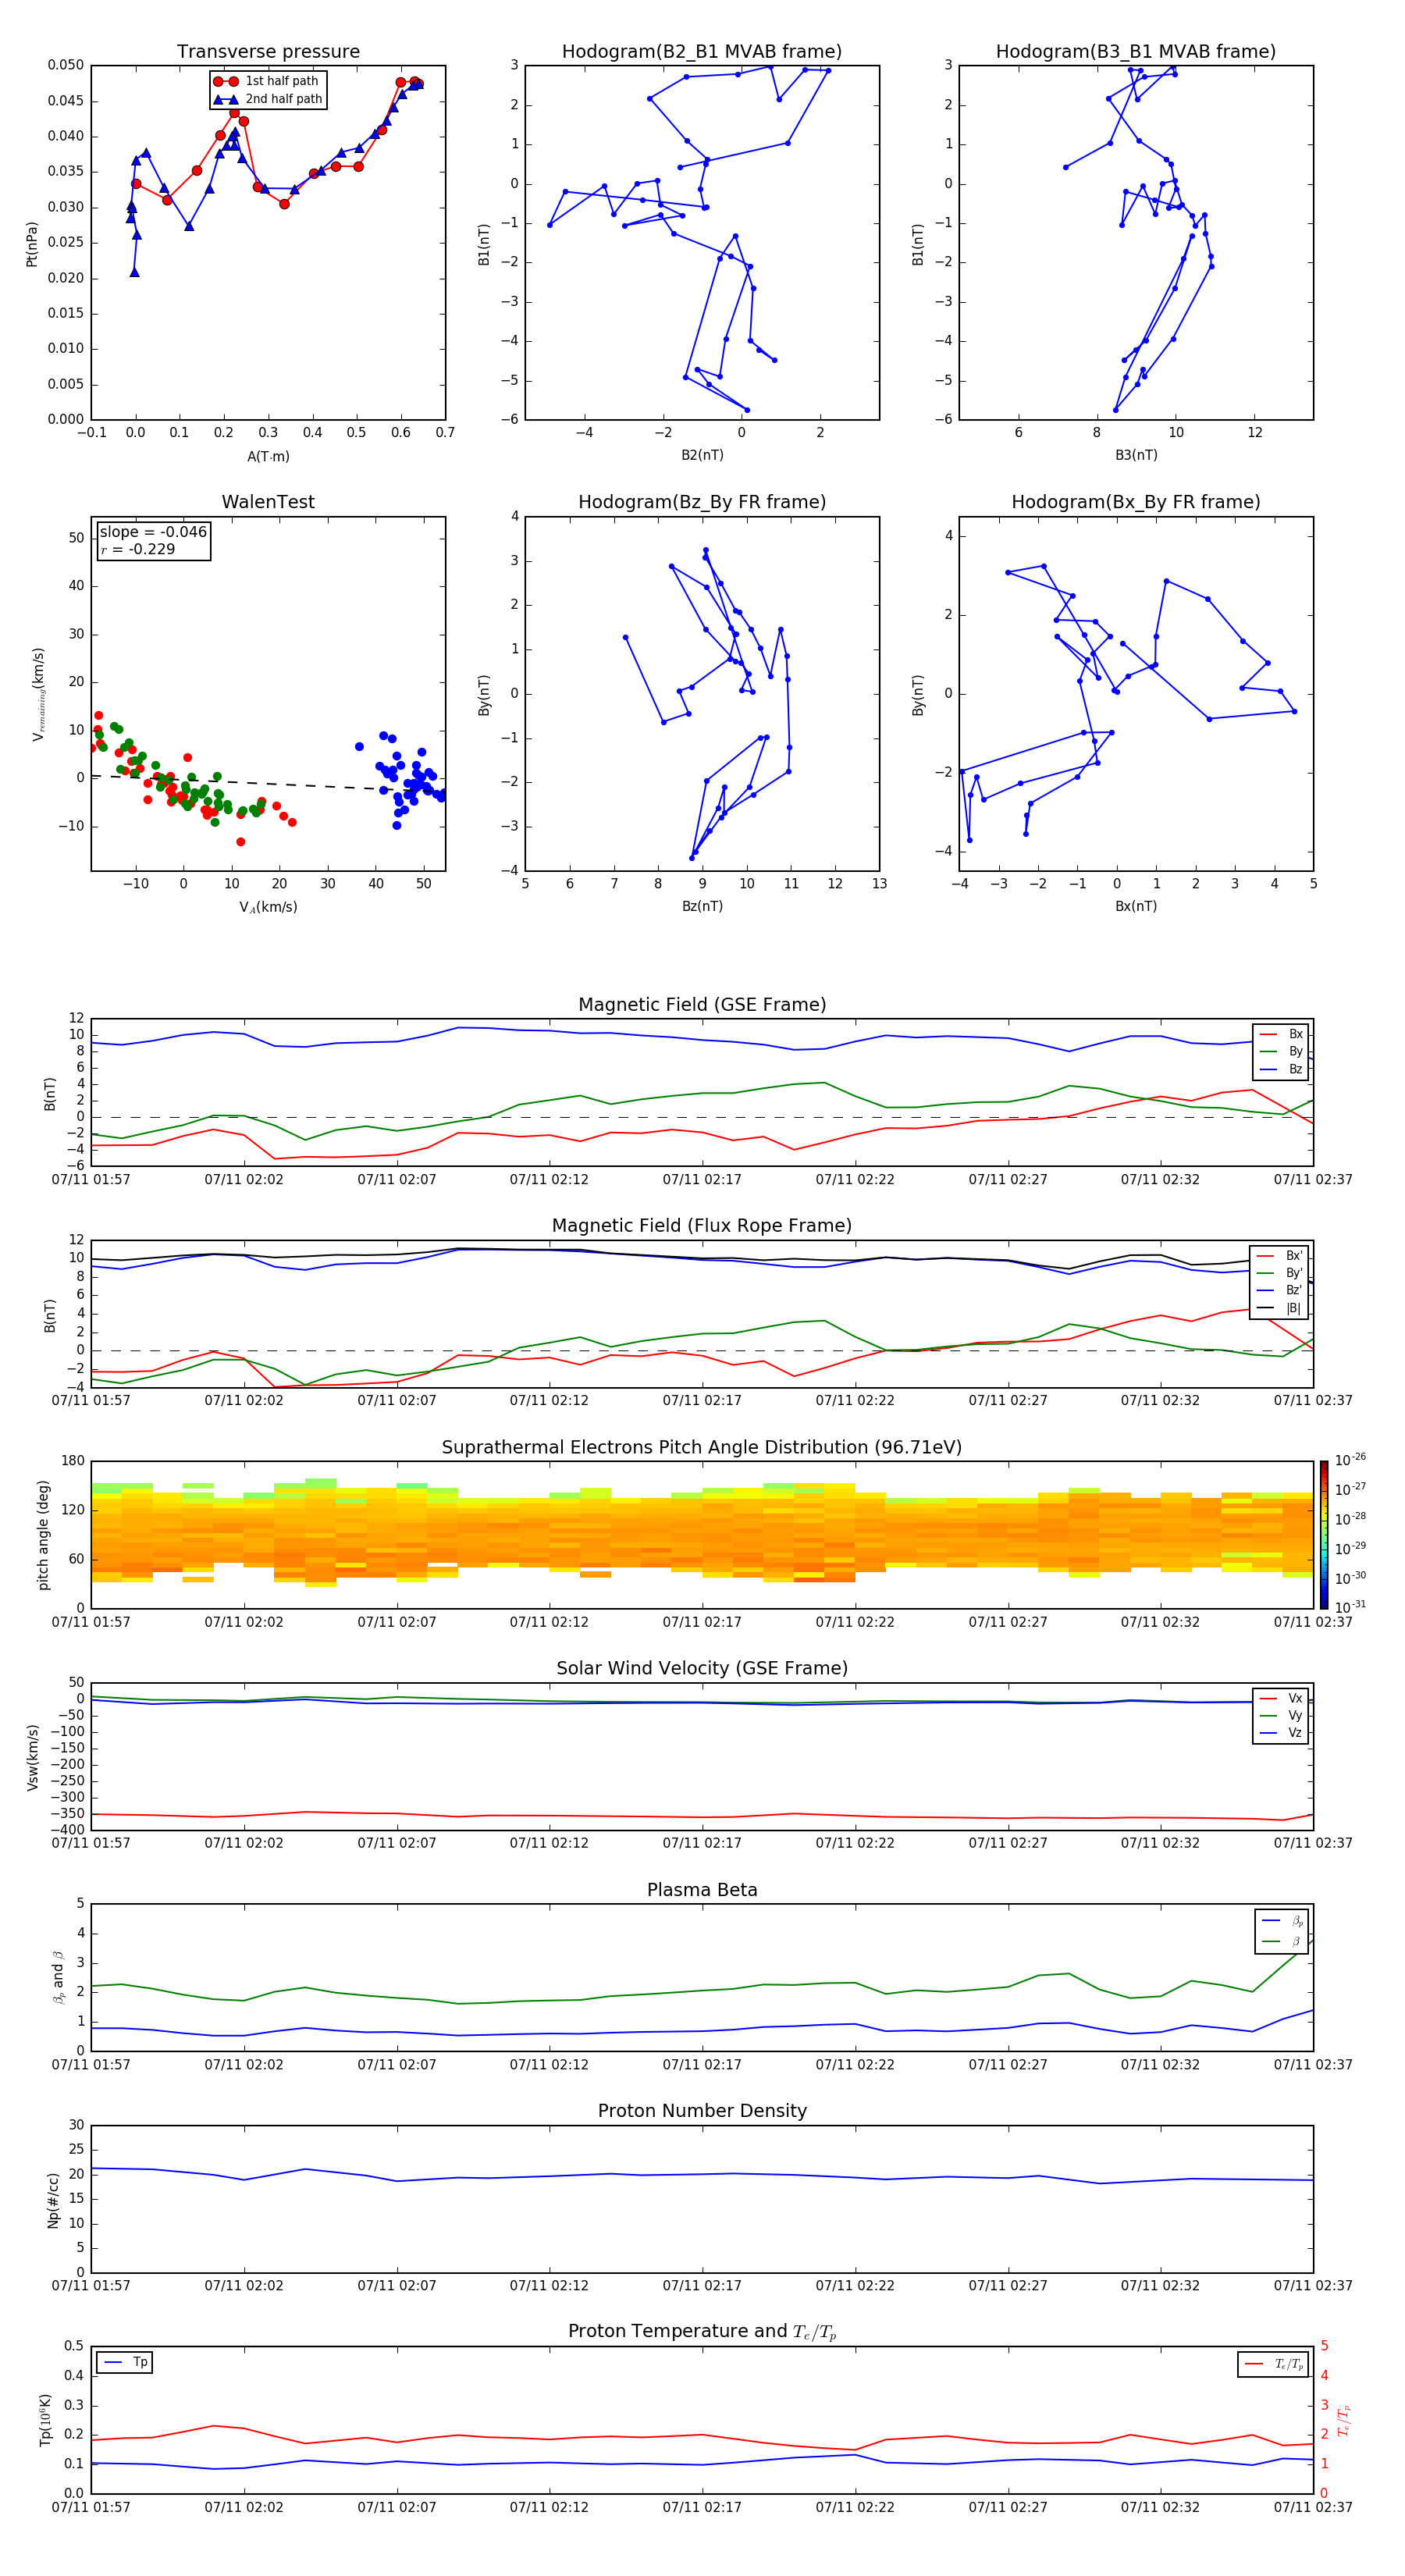The height and width of the screenshot is (2576, 1405).
Task: Click the 'Plasma Beta' plot title
Action: pos(702,1890)
